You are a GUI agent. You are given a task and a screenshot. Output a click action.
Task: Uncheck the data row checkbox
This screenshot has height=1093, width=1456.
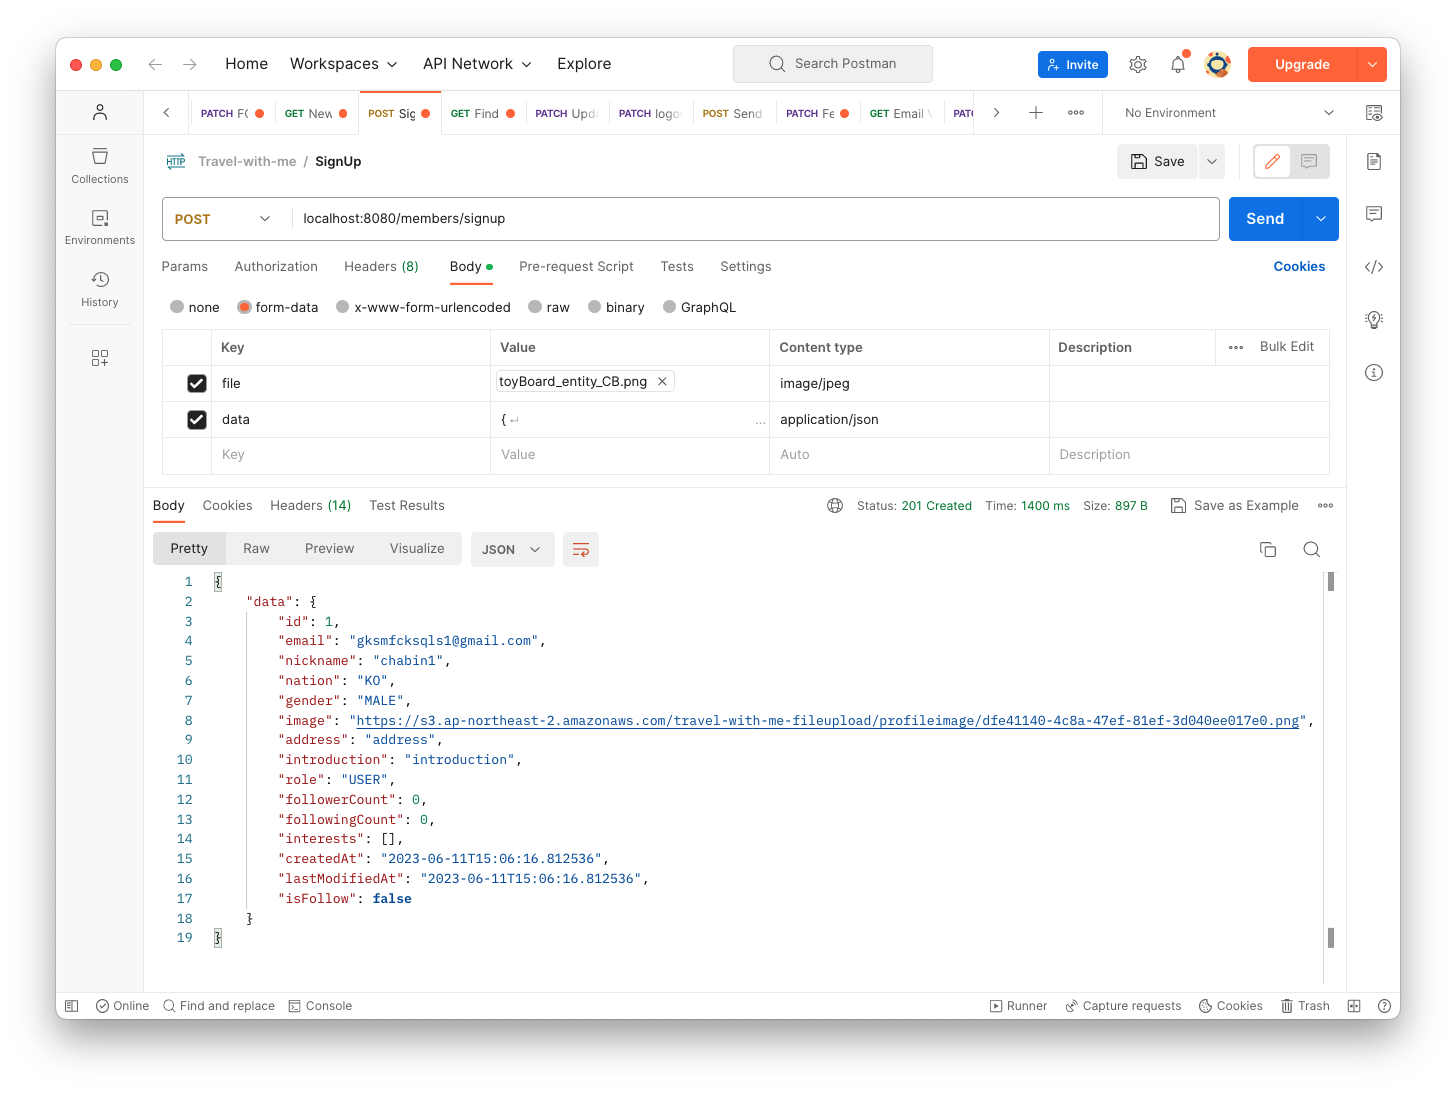pyautogui.click(x=197, y=420)
